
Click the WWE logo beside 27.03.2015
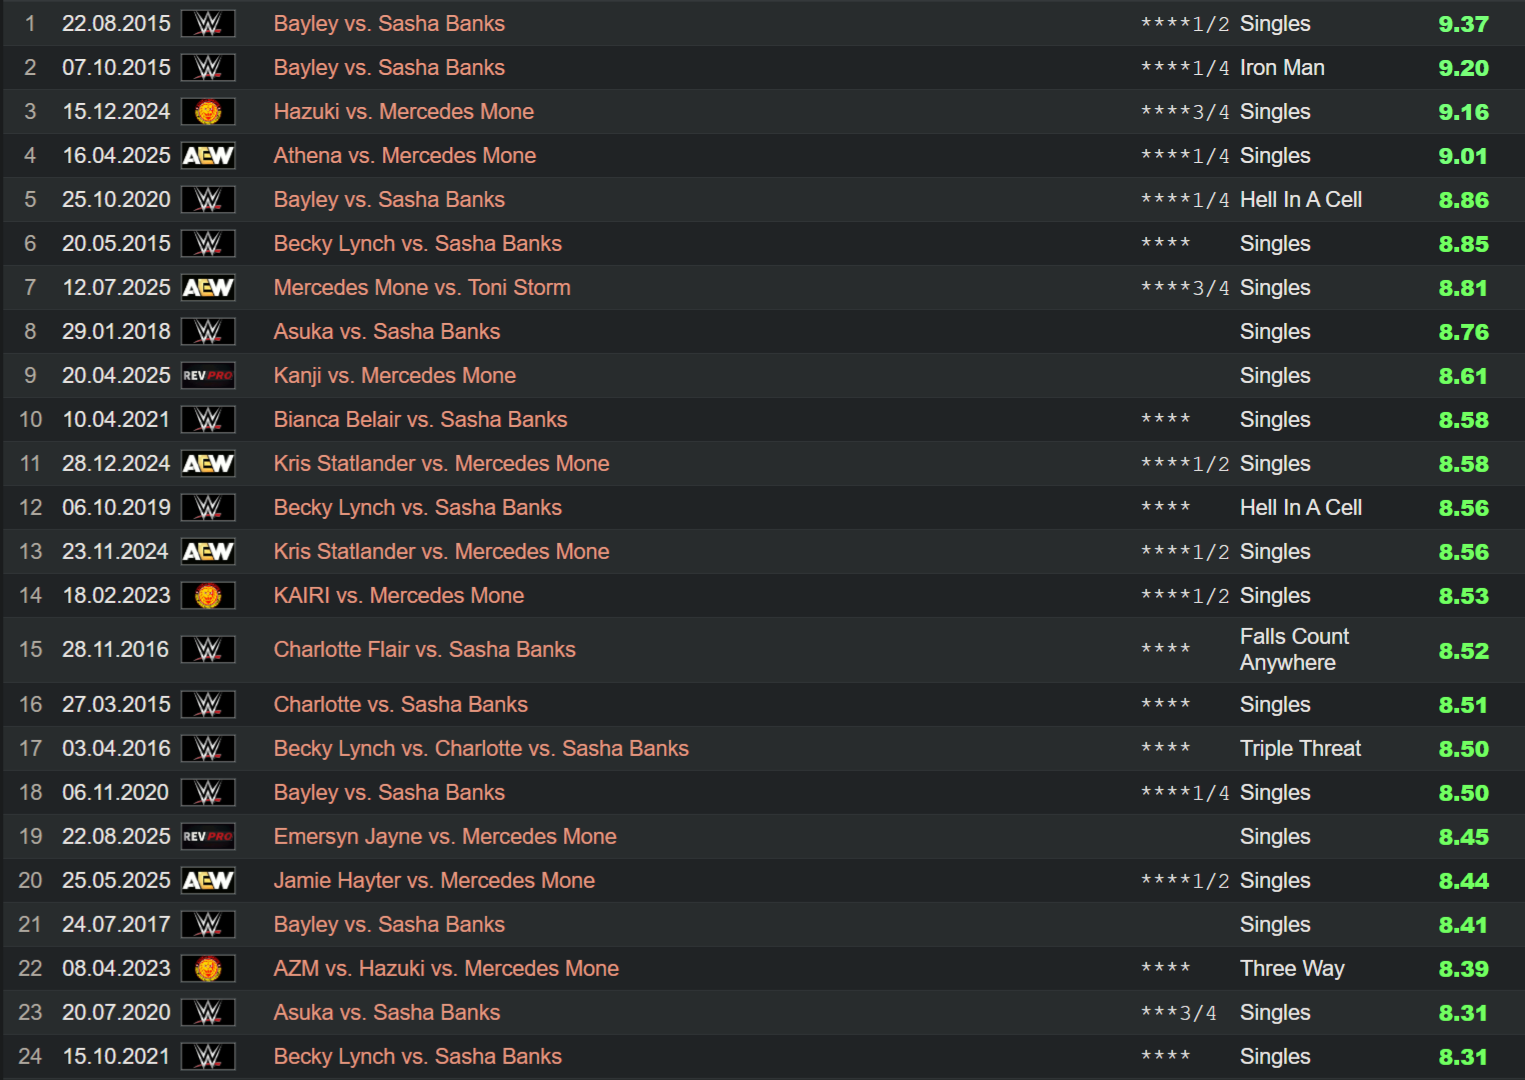(x=208, y=705)
